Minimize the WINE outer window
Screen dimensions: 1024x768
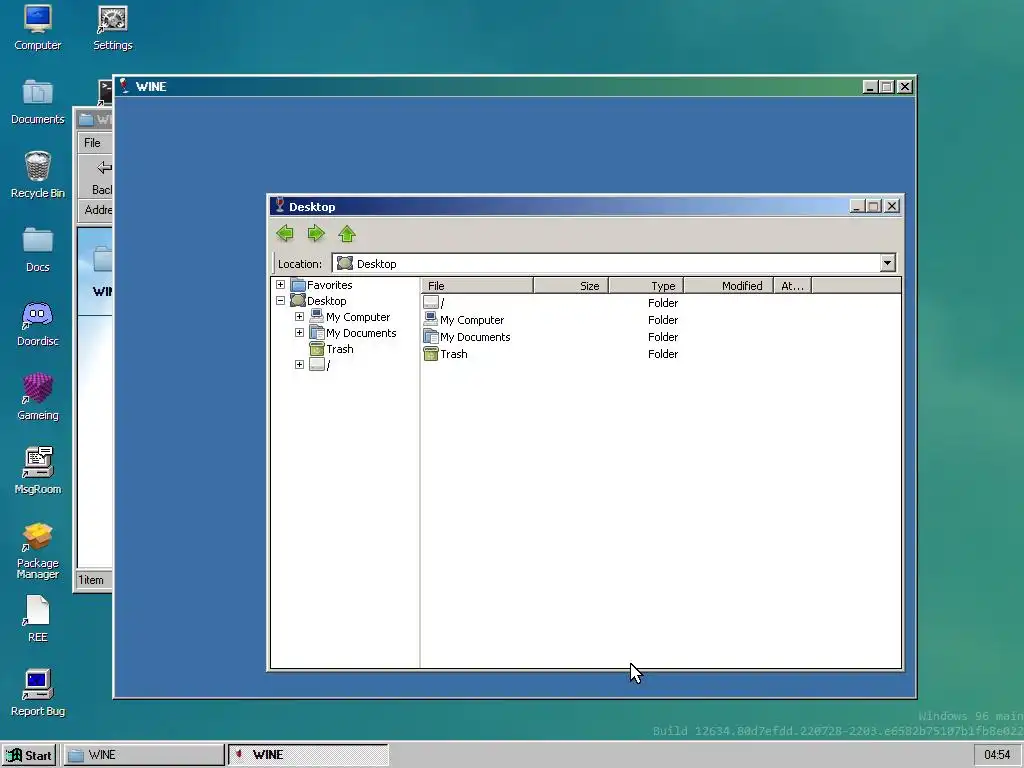(x=870, y=86)
